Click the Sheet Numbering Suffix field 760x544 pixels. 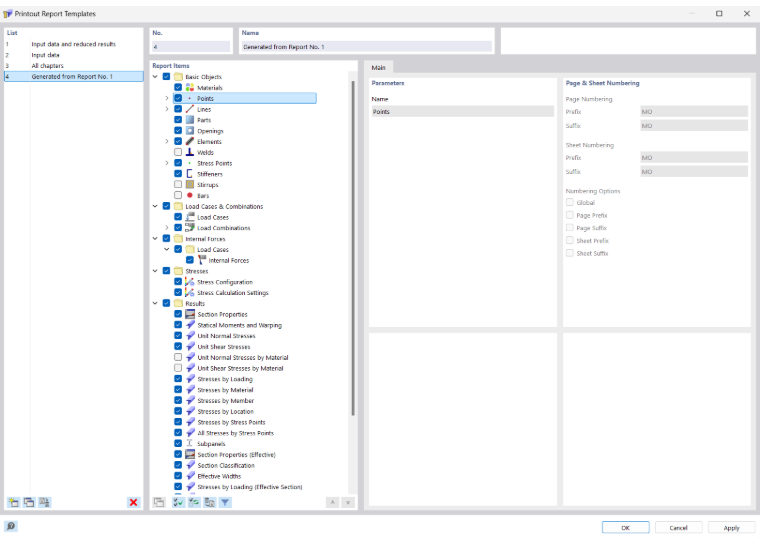pyautogui.click(x=694, y=172)
